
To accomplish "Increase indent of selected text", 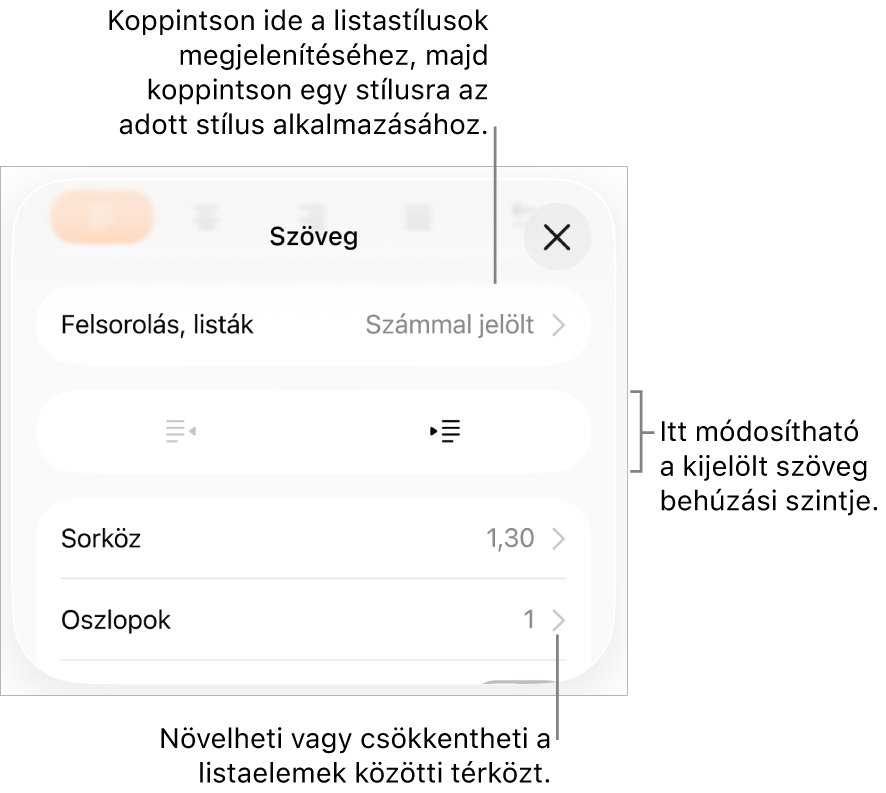I will [445, 431].
